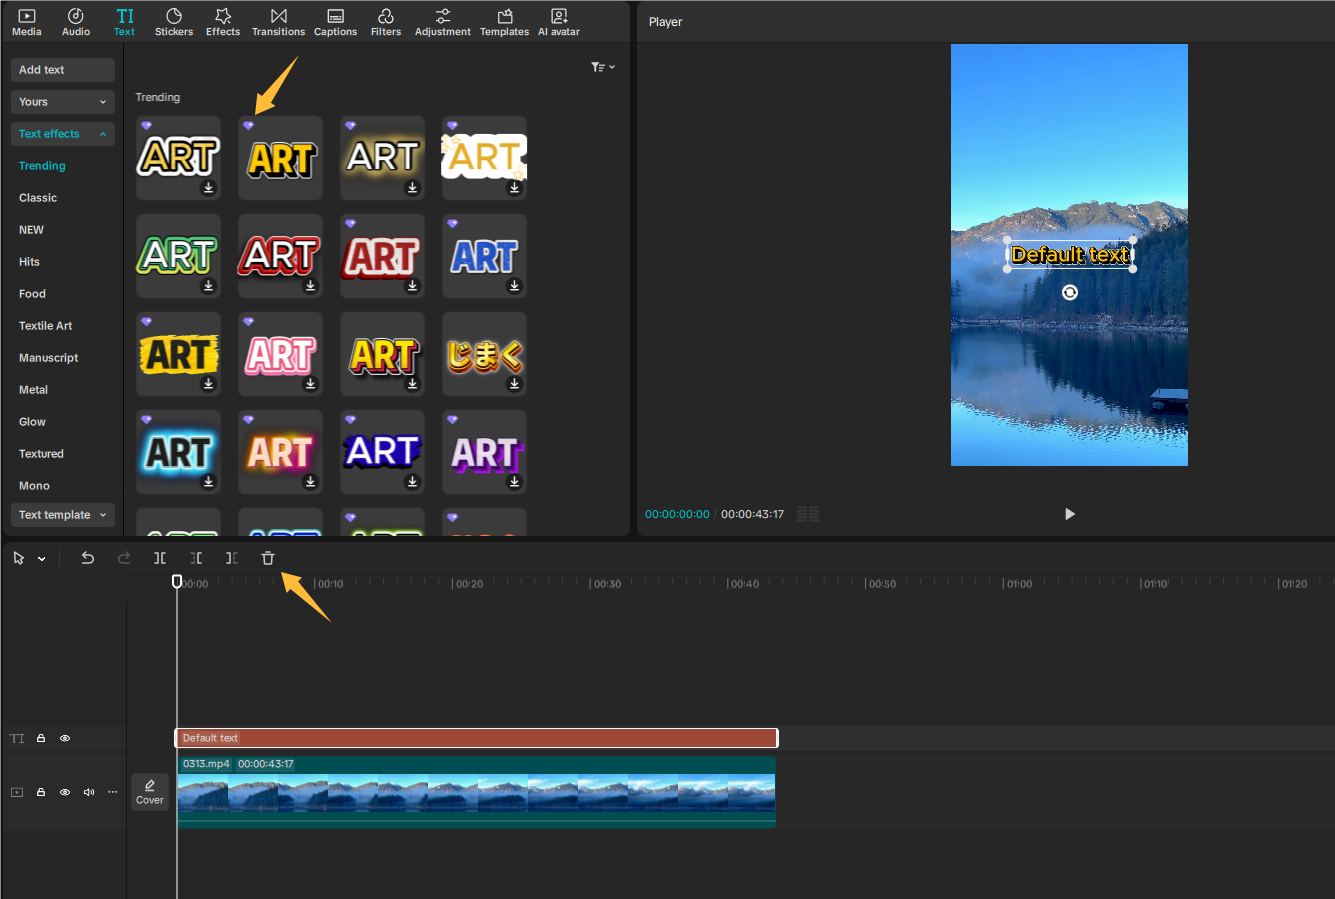
Task: Collapse the Text effects section
Action: click(x=62, y=133)
